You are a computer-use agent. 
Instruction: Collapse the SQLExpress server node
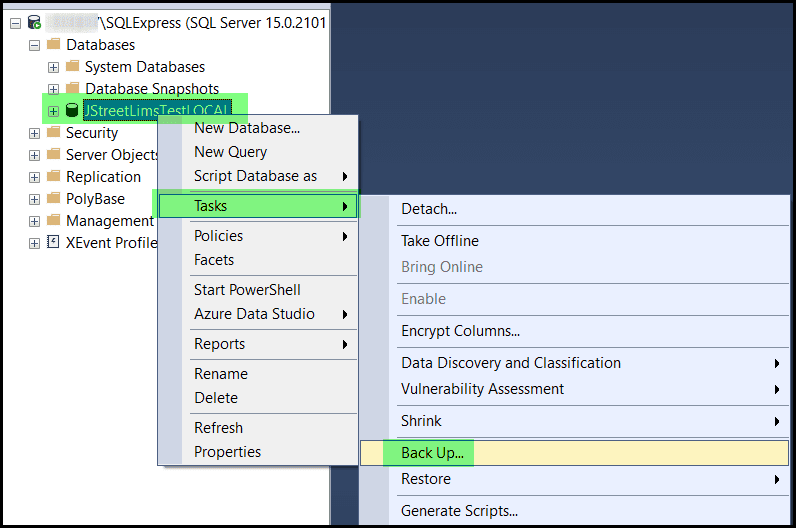[x=16, y=23]
